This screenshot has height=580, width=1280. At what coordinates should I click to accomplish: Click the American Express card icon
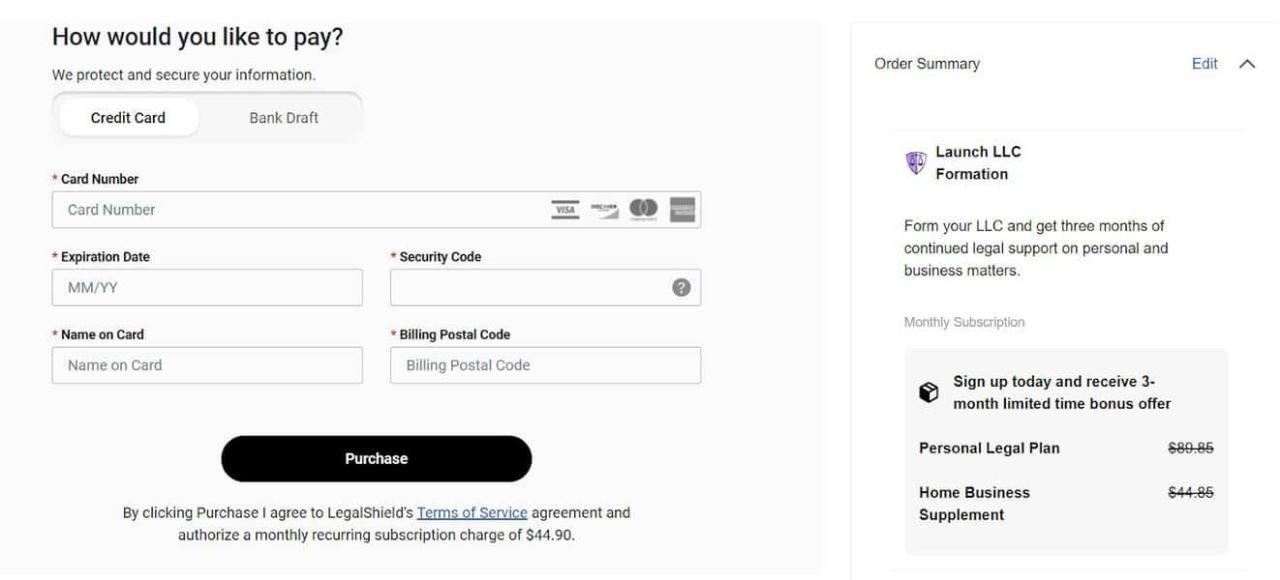683,209
